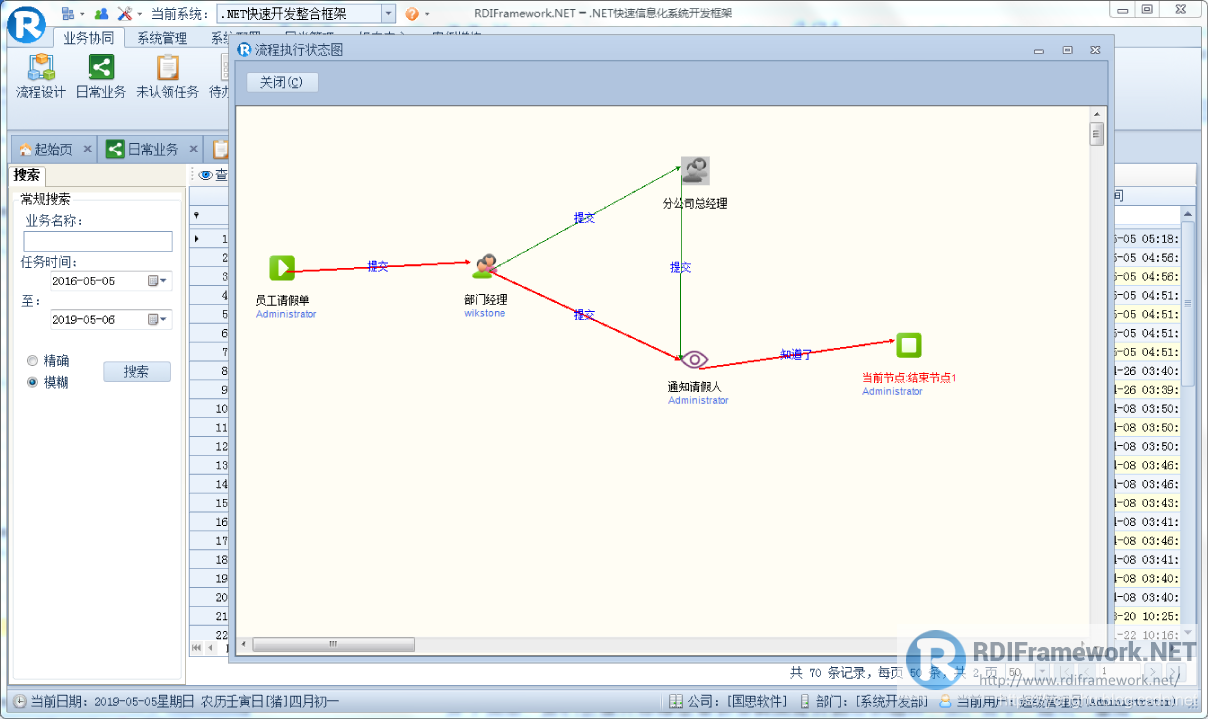Click the help question mark icon
This screenshot has width=1208, height=719.
click(x=411, y=14)
